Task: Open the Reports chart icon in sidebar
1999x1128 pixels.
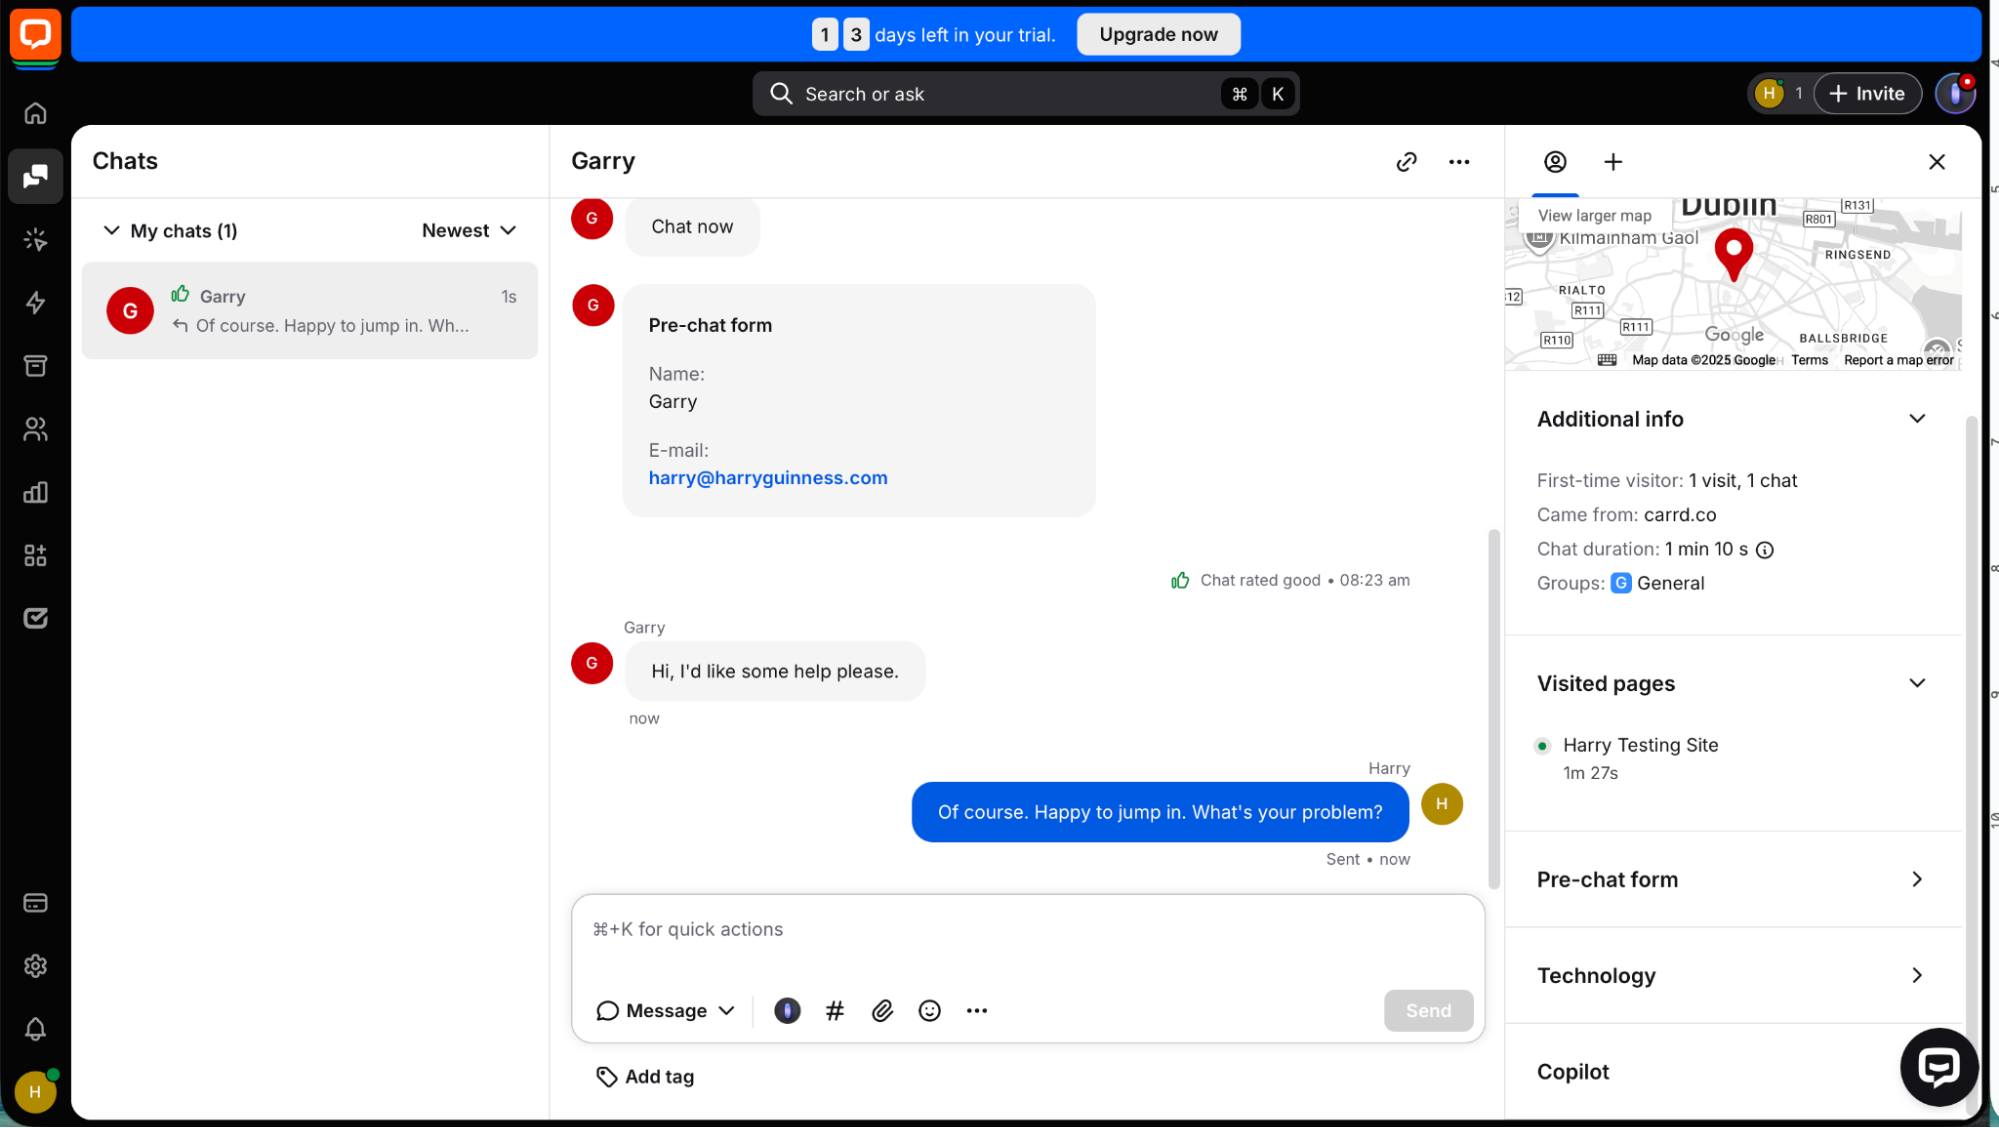Action: coord(35,491)
